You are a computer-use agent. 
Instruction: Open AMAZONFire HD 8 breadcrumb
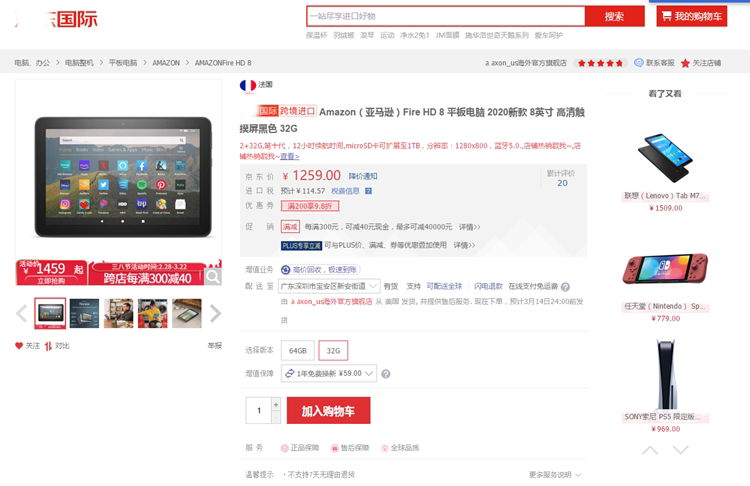click(223, 63)
